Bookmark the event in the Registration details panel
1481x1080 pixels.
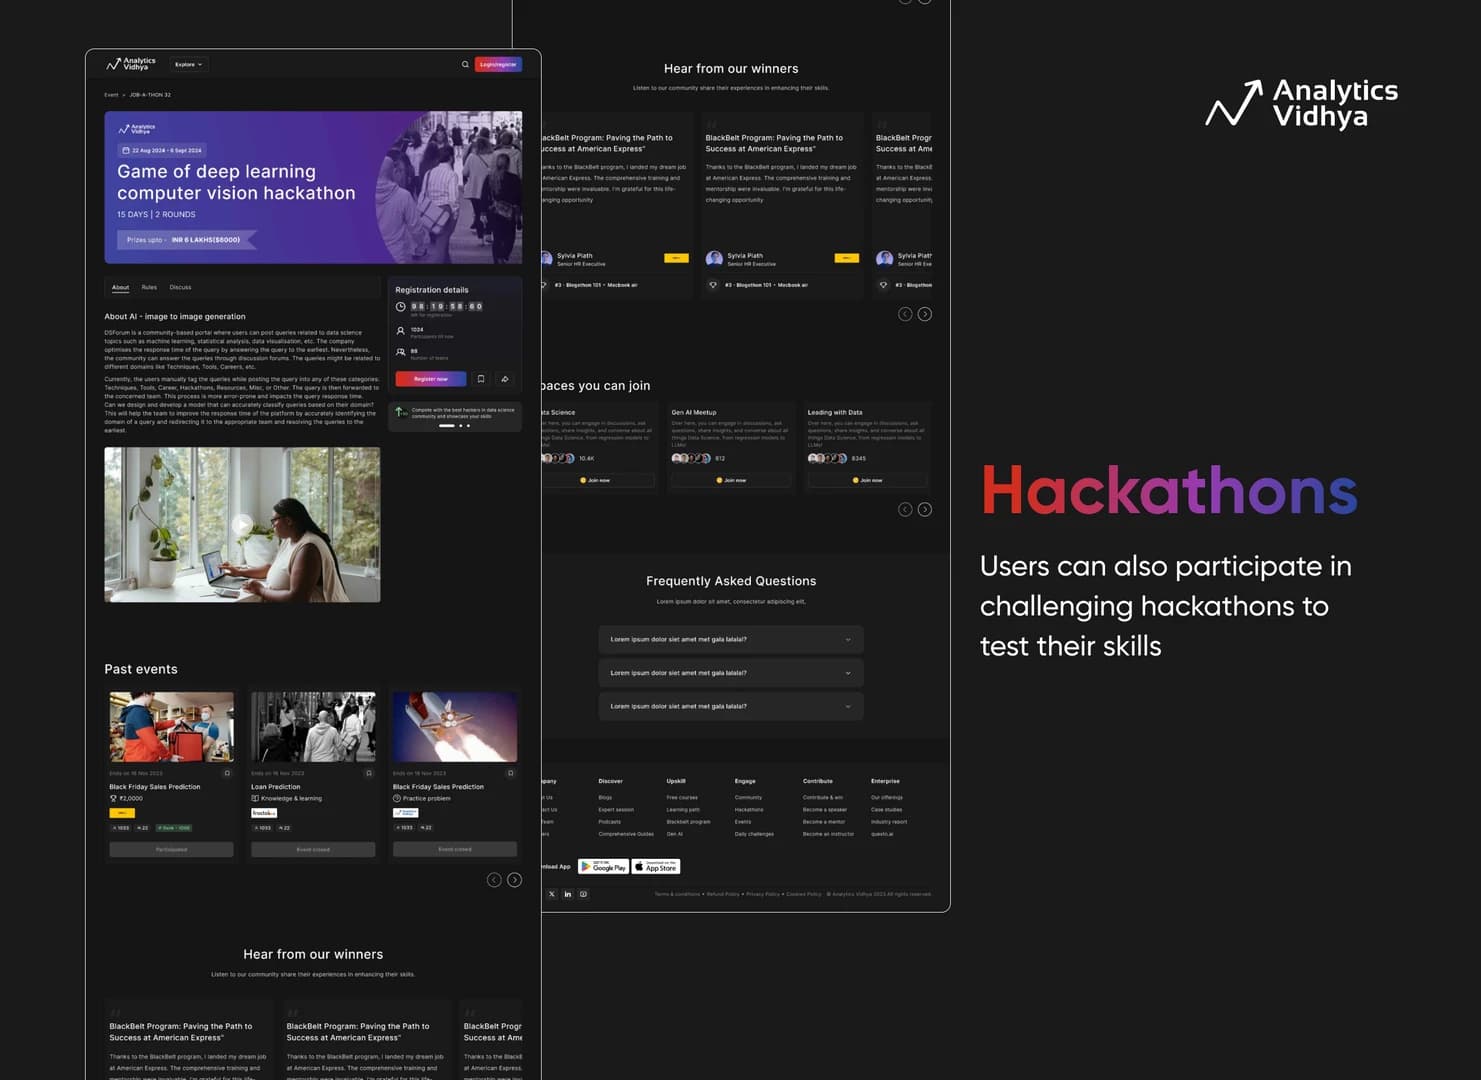click(481, 379)
